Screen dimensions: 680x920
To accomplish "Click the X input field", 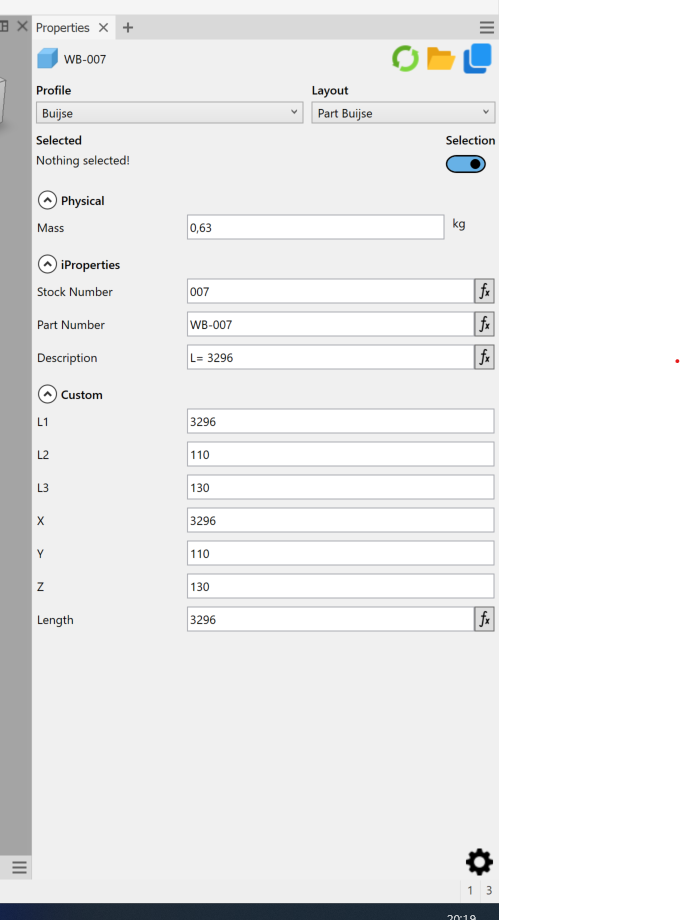I will pyautogui.click(x=340, y=520).
